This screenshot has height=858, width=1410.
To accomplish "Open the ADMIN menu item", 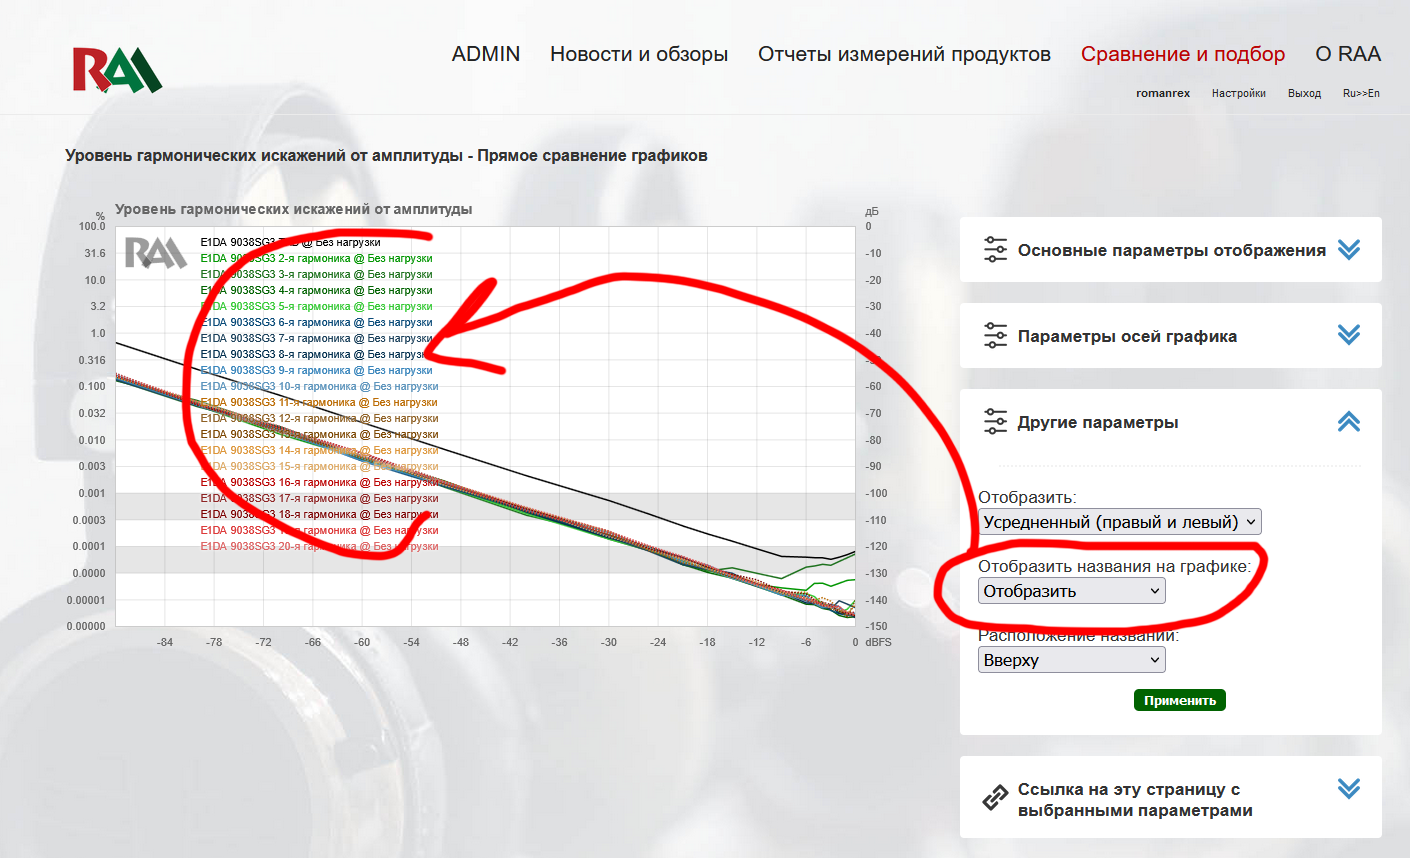I will coord(486,54).
